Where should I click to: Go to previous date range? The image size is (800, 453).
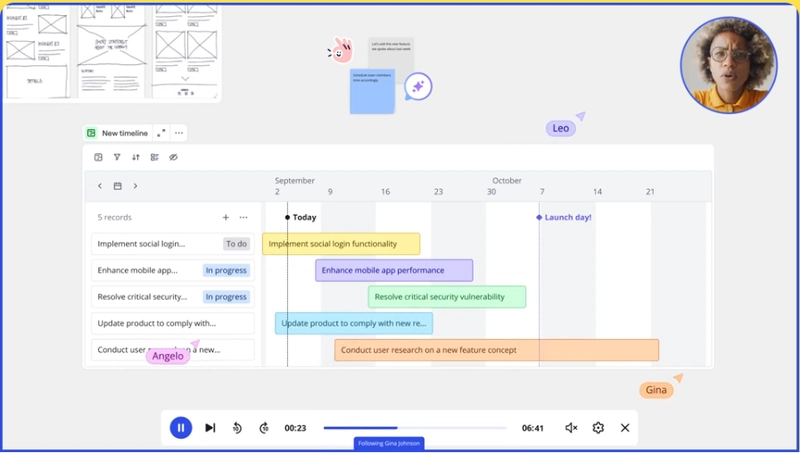pyautogui.click(x=100, y=186)
